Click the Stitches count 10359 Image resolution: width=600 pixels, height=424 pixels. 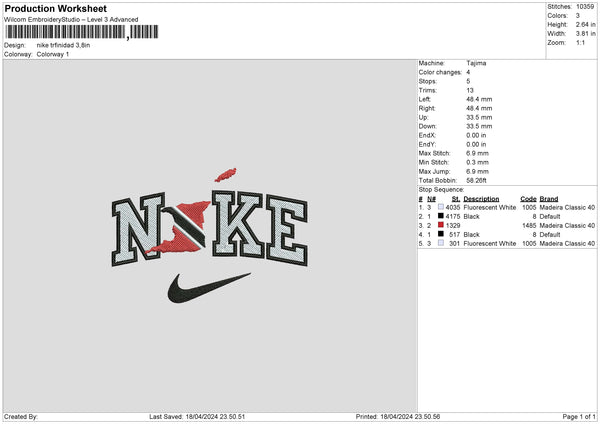[585, 7]
